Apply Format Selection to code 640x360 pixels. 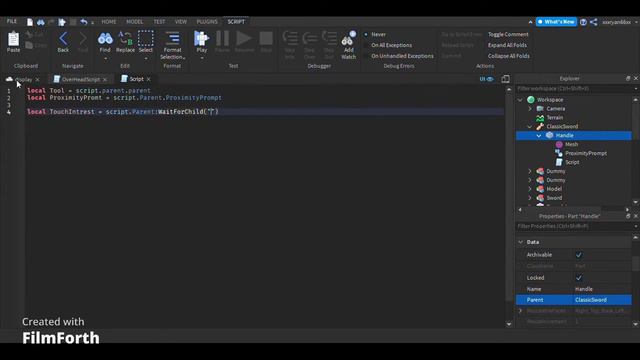click(x=172, y=45)
